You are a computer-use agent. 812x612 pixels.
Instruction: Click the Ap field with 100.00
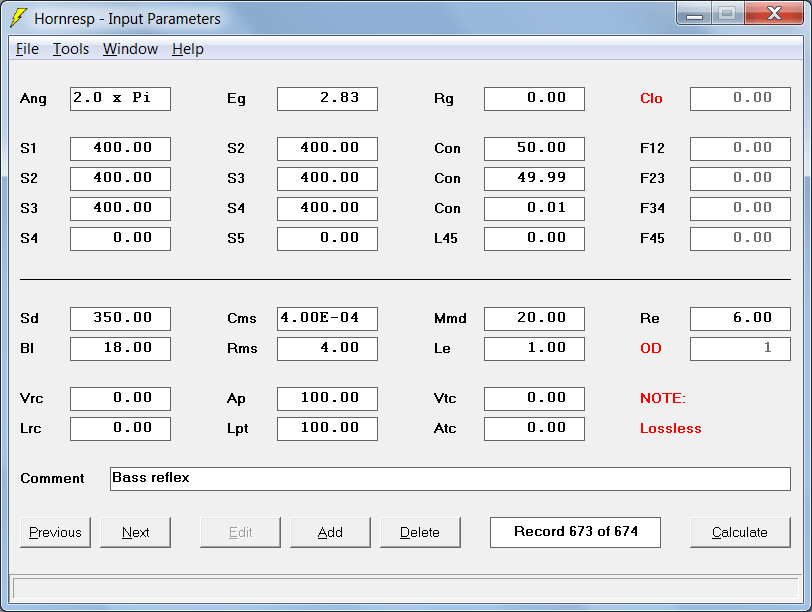click(x=327, y=399)
